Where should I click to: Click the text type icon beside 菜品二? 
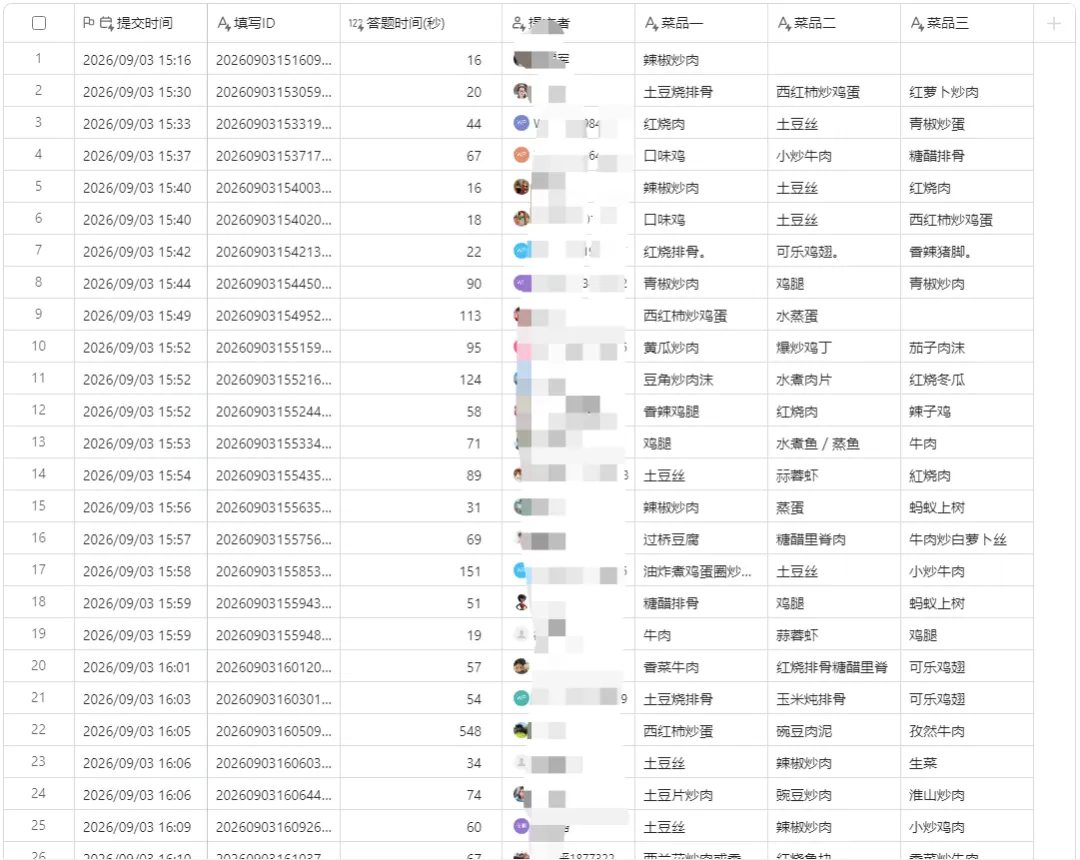point(784,23)
